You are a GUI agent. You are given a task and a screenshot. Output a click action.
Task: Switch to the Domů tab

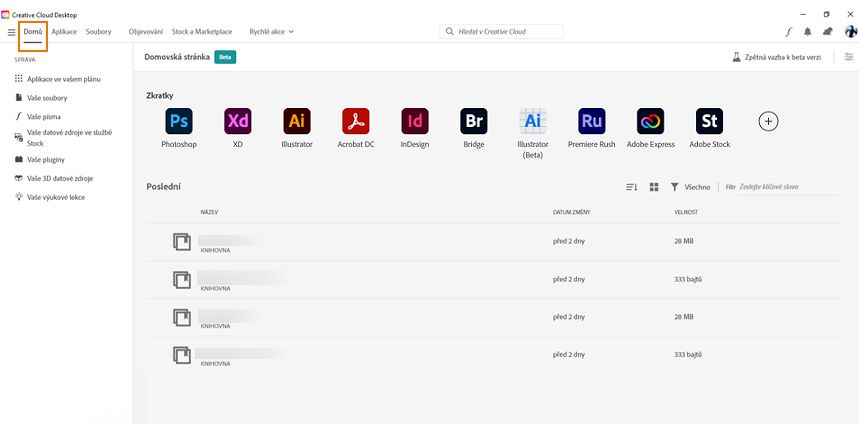pos(33,32)
